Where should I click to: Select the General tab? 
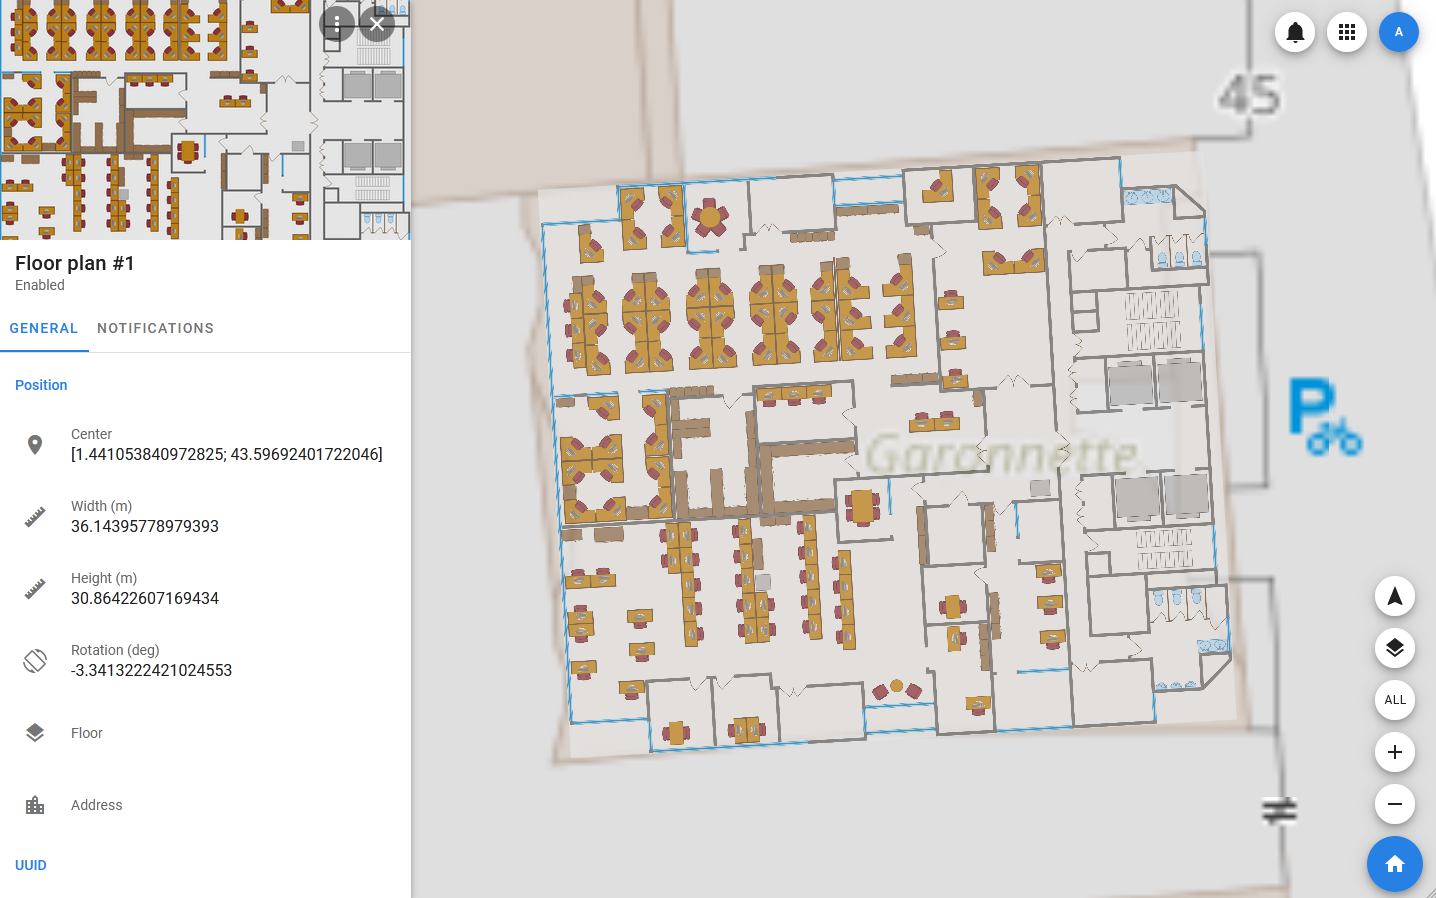44,328
